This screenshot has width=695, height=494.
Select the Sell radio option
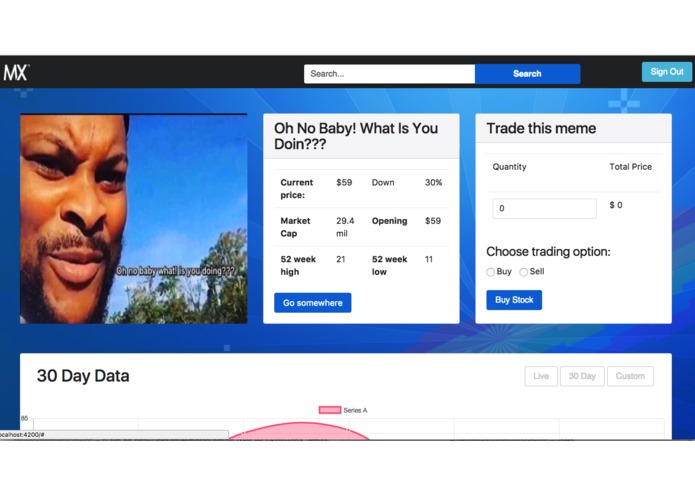click(523, 272)
